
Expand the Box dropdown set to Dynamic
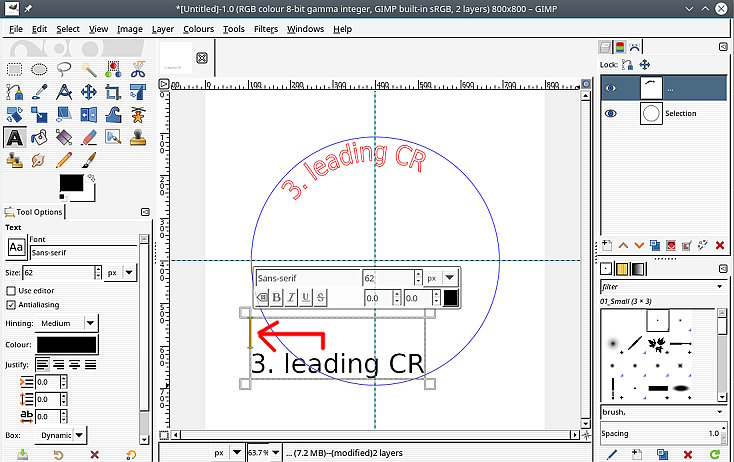pyautogui.click(x=61, y=435)
